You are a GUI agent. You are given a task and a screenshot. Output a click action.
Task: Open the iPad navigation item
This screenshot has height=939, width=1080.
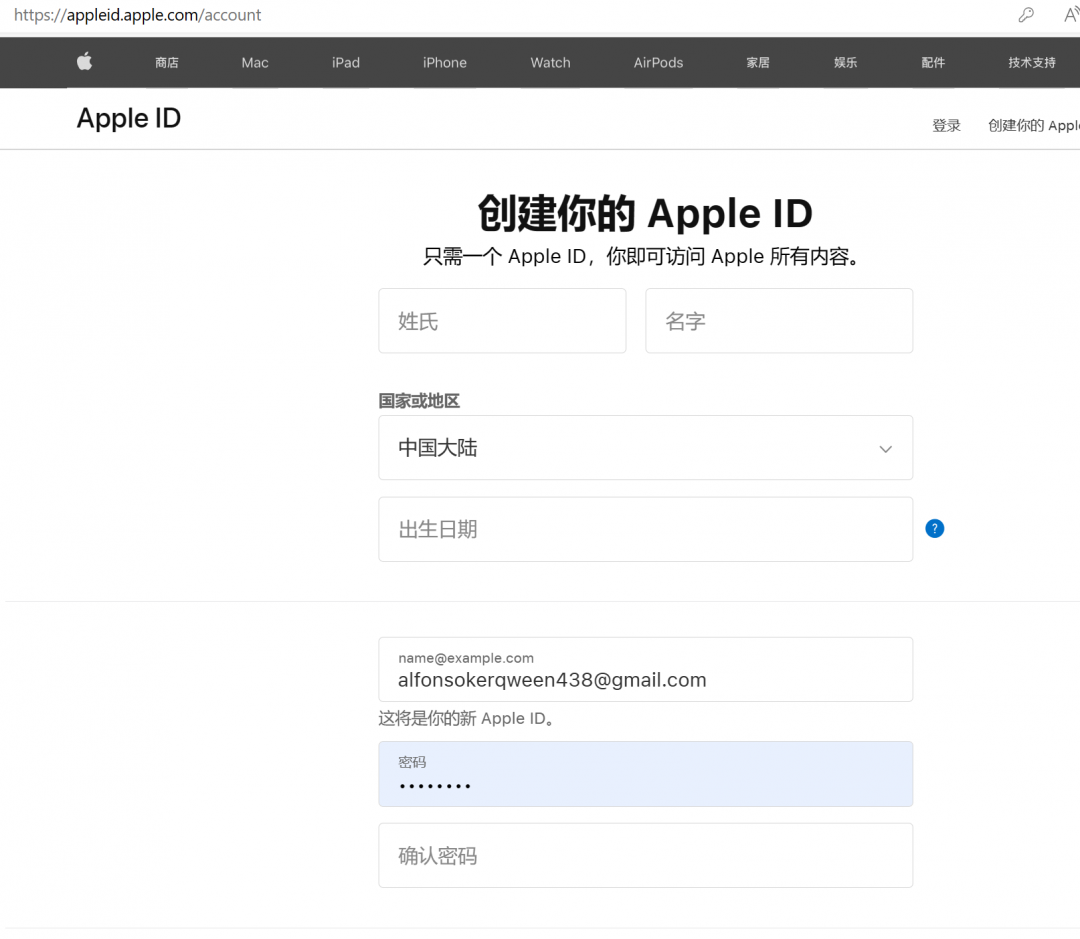point(345,62)
